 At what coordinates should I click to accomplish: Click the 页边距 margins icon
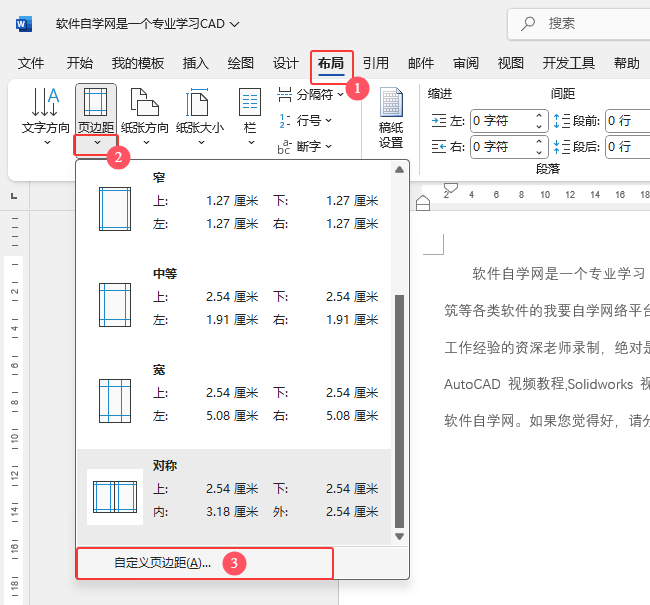95,102
